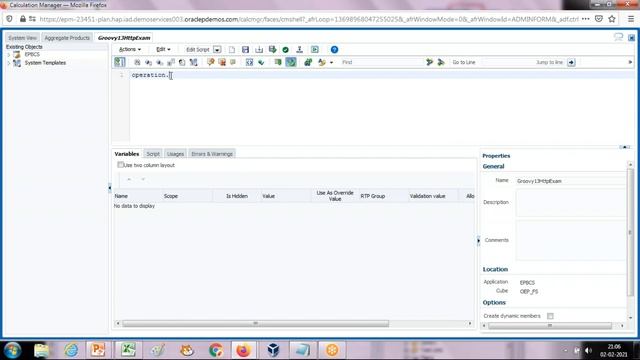Collapse Properties pane with splitter arrow

pyautogui.click(x=478, y=240)
